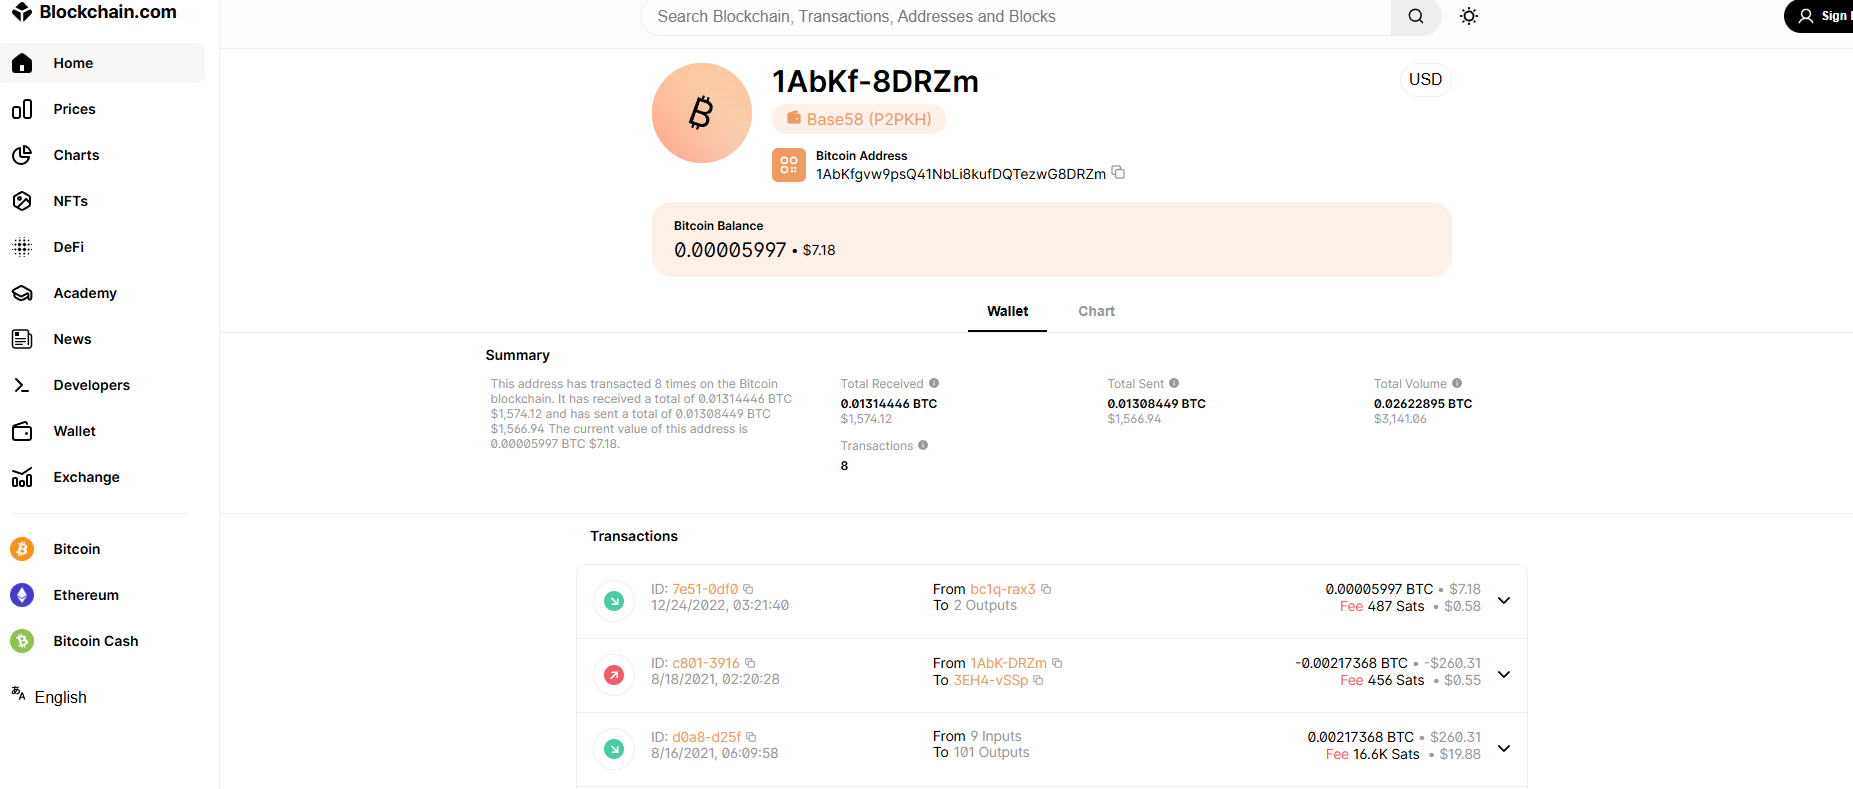The height and width of the screenshot is (789, 1853).
Task: Expand the c801-3916 transaction row
Action: [1504, 674]
